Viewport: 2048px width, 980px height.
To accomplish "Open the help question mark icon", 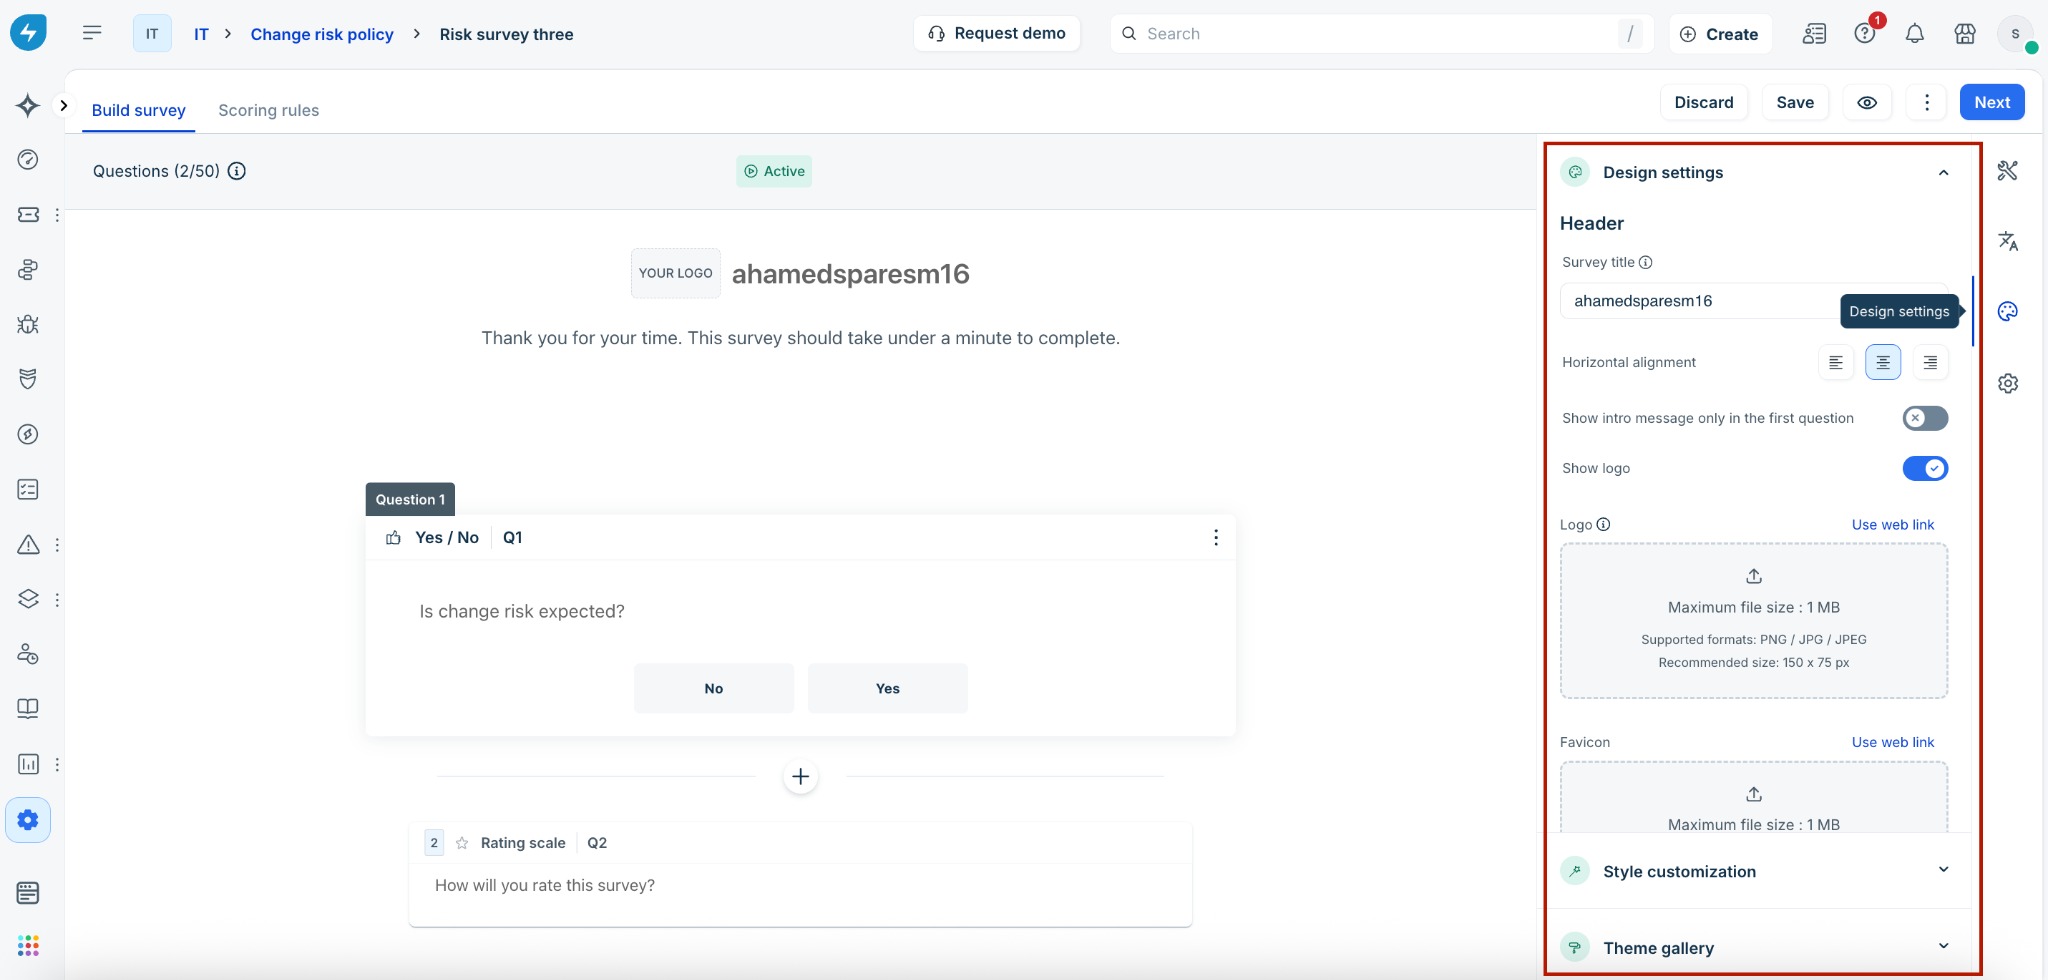I will [x=1865, y=34].
